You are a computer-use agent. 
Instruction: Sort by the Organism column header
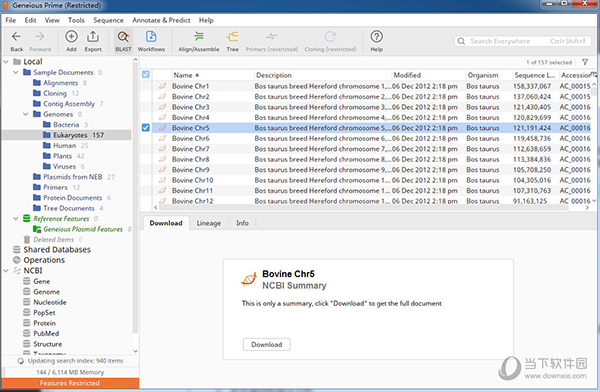(x=489, y=75)
